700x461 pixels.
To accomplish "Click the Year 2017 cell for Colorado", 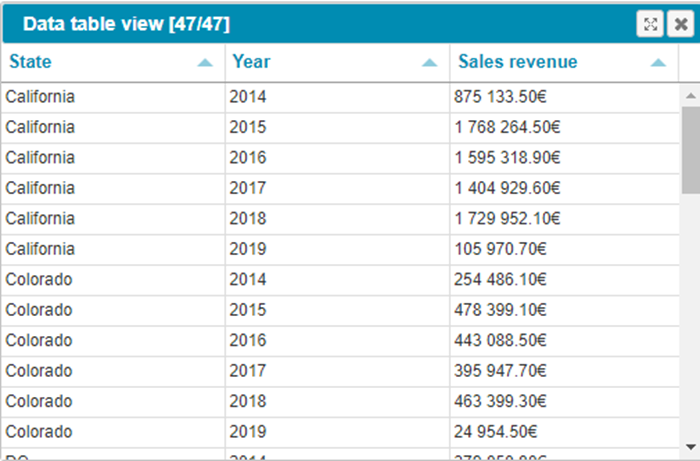I will [249, 371].
